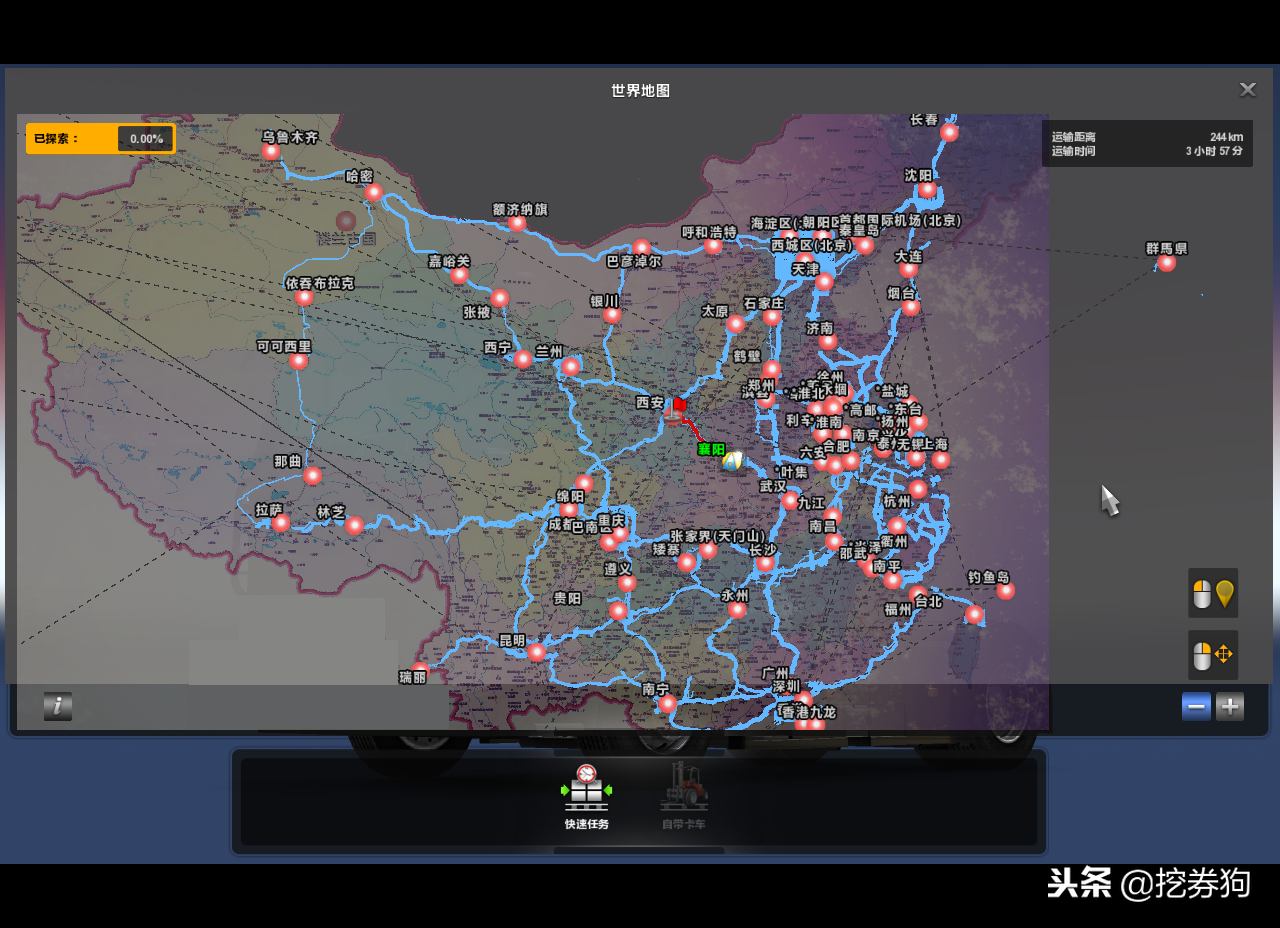Screen dimensions: 1280x928
Task: Click the 那曲 city marker
Action: tap(313, 476)
